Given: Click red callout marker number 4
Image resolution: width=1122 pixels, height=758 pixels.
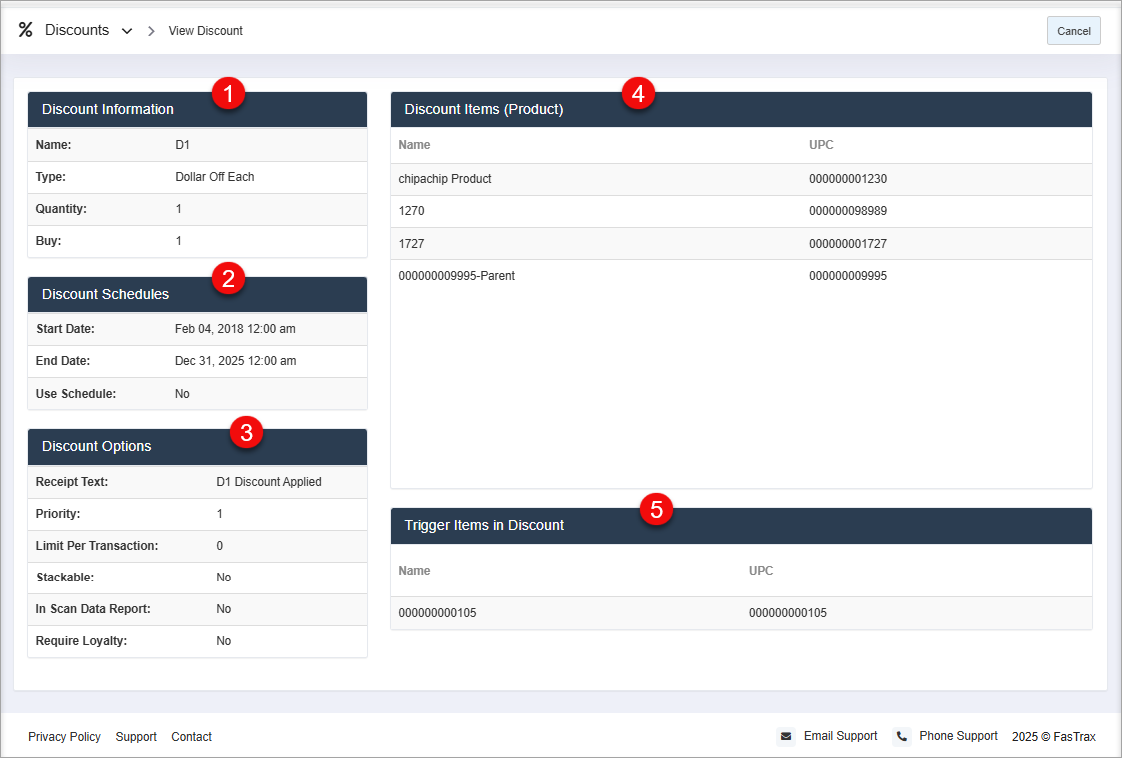Looking at the screenshot, I should pos(638,94).
